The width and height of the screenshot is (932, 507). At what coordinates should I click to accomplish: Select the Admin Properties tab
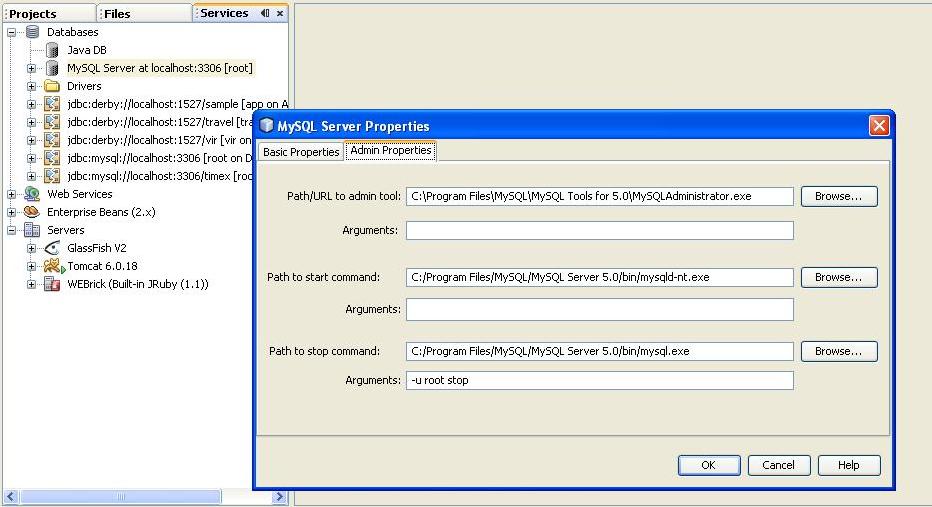pyautogui.click(x=391, y=150)
